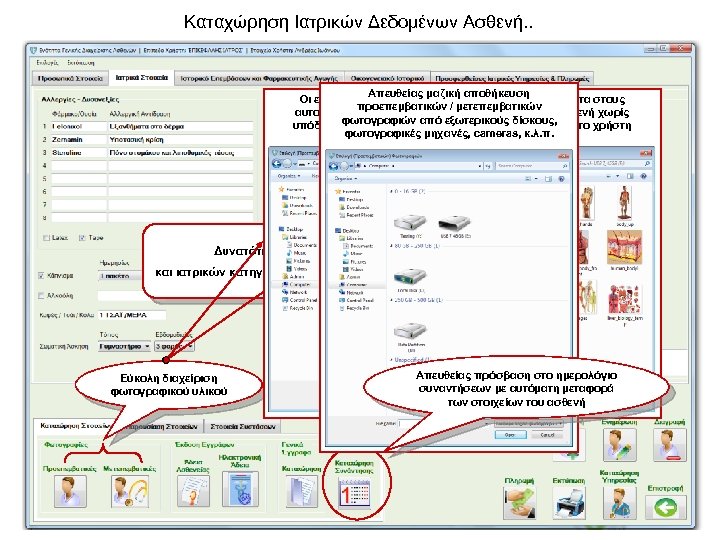Click the Πληρωμή payment icon
Viewport: 720px width, 540px height.
[x=519, y=501]
